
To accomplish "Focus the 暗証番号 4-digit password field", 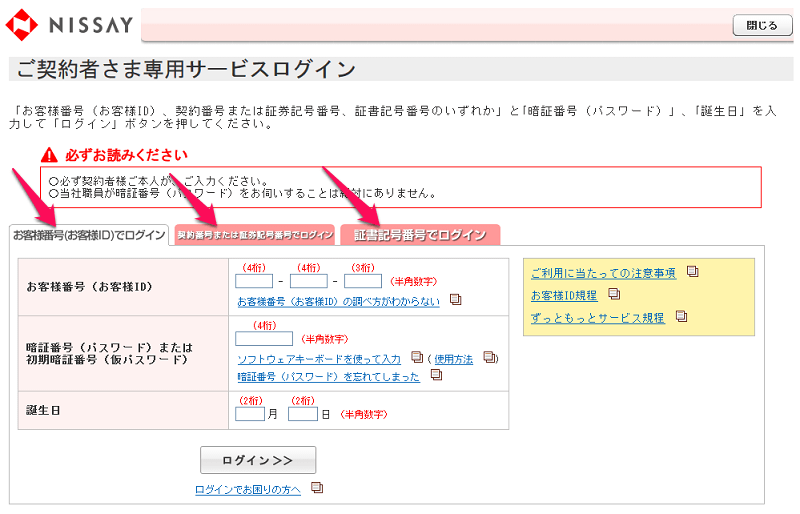I will pos(264,338).
